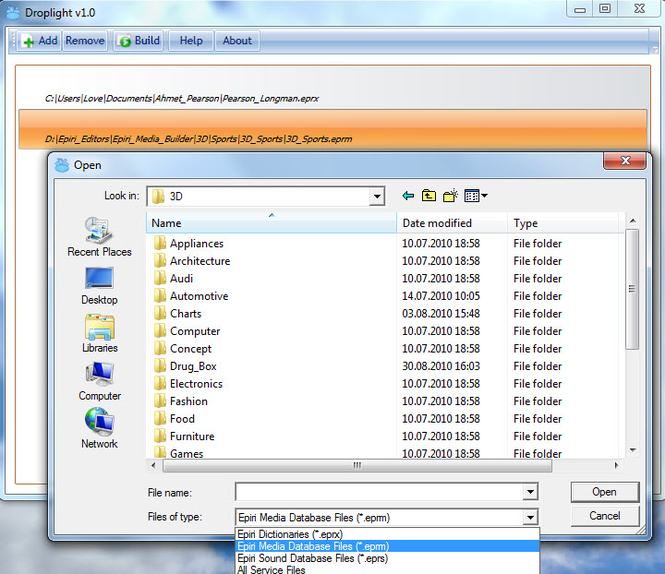The image size is (665, 574).
Task: Click the Cancel button
Action: 605,516
